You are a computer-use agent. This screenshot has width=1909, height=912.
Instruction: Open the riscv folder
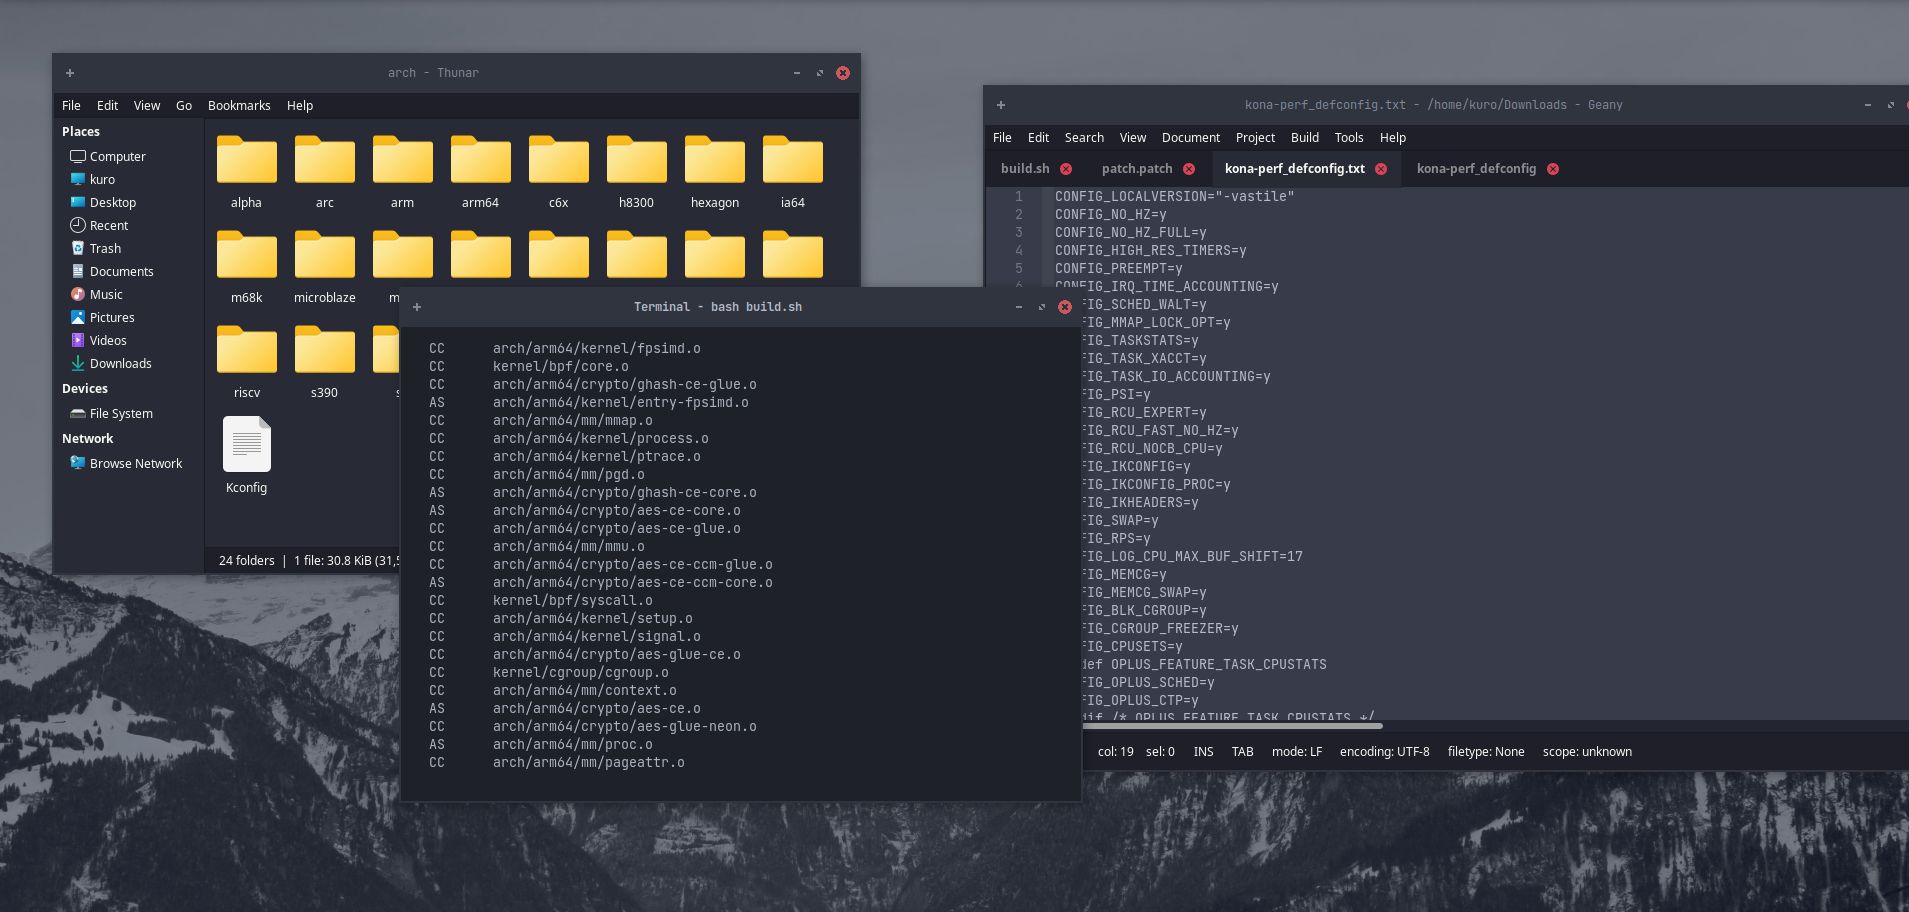(246, 350)
